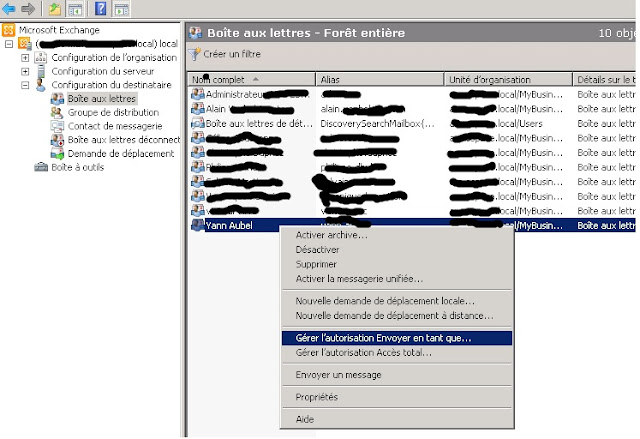Collapse Configuration du destinataire node
The height and width of the screenshot is (439, 640).
(25, 85)
